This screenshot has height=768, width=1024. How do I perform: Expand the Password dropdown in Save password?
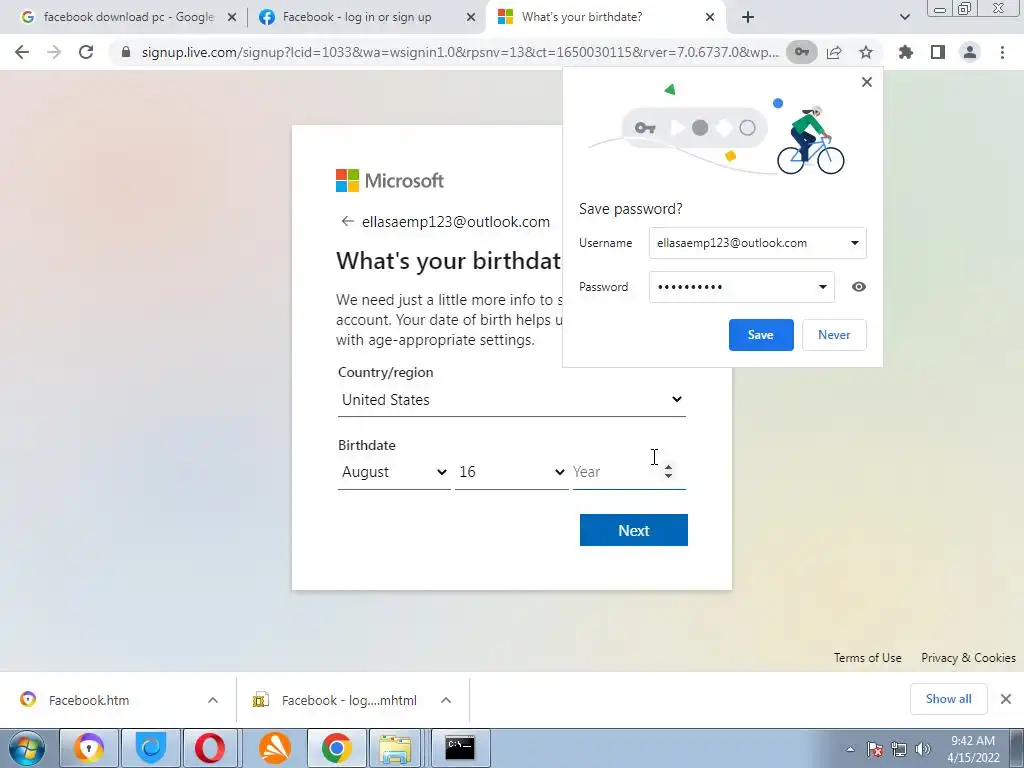click(822, 287)
